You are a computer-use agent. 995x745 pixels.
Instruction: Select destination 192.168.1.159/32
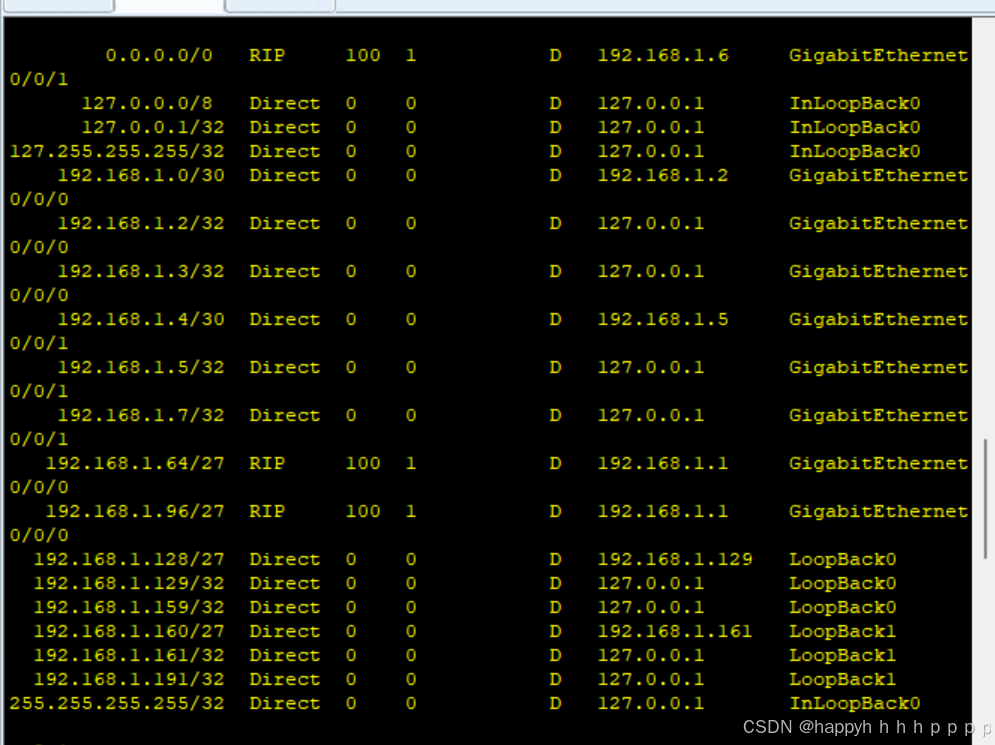point(129,607)
